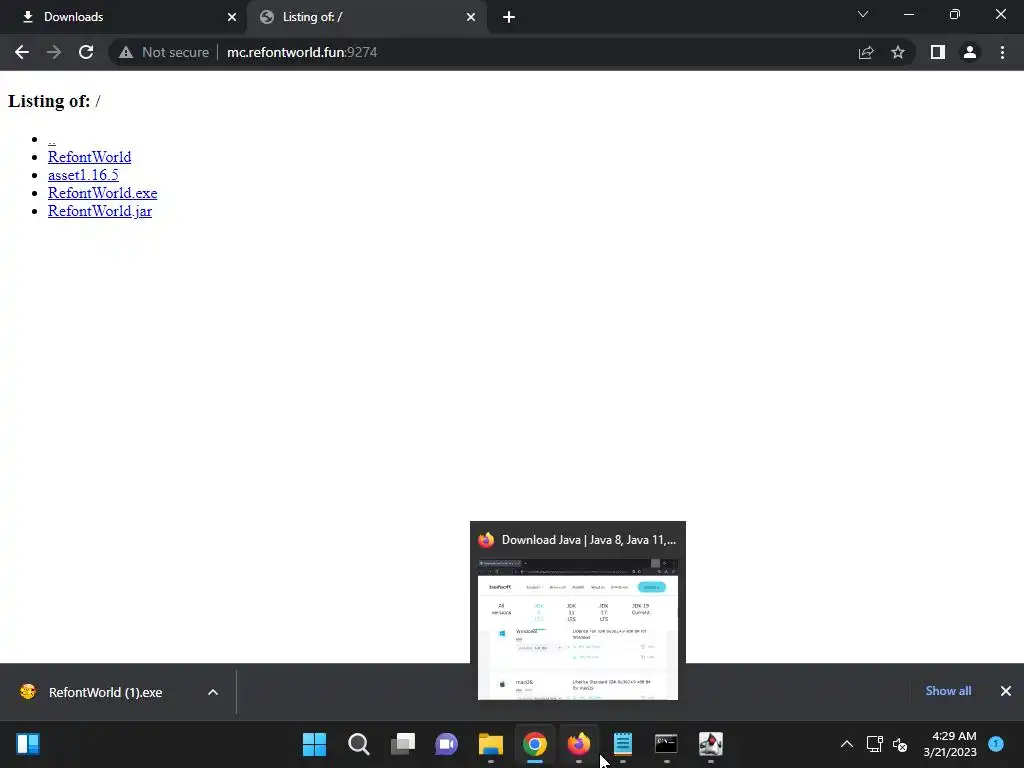The image size is (1024, 768).
Task: Toggle the browser side panel
Action: pos(938,52)
